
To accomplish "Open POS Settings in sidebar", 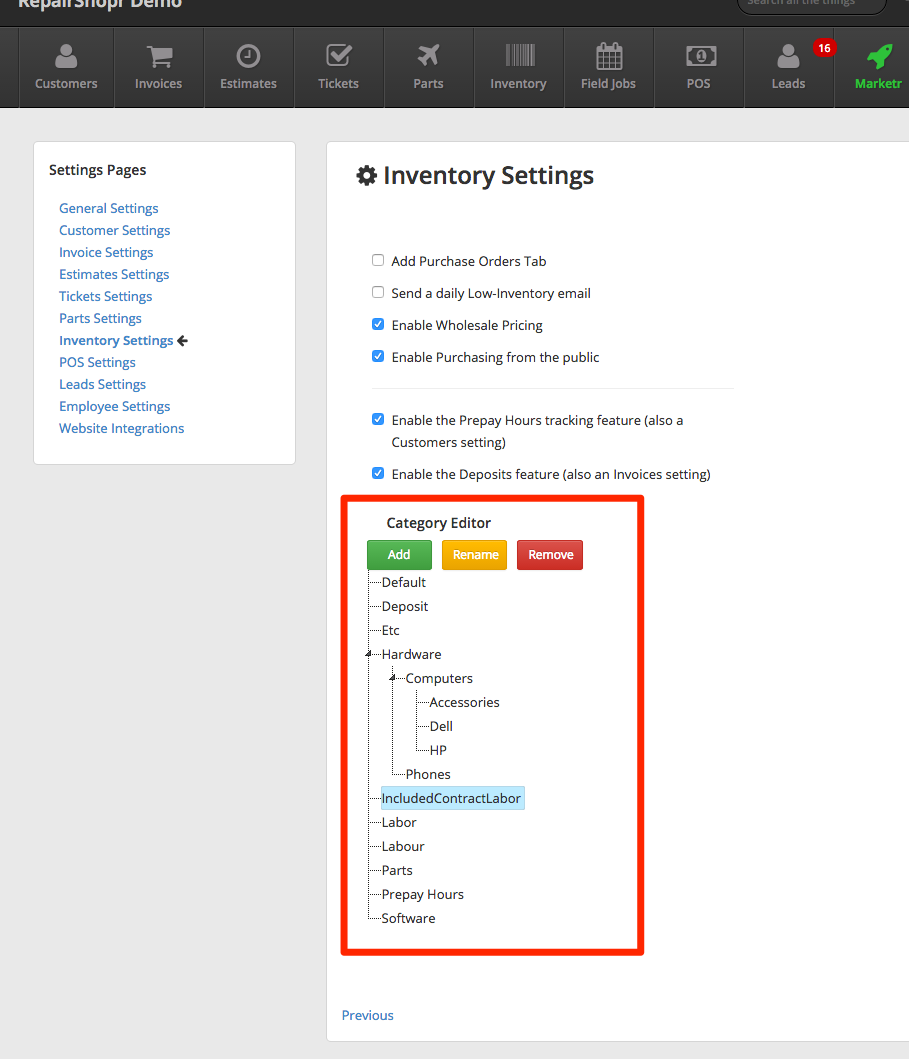I will point(97,362).
